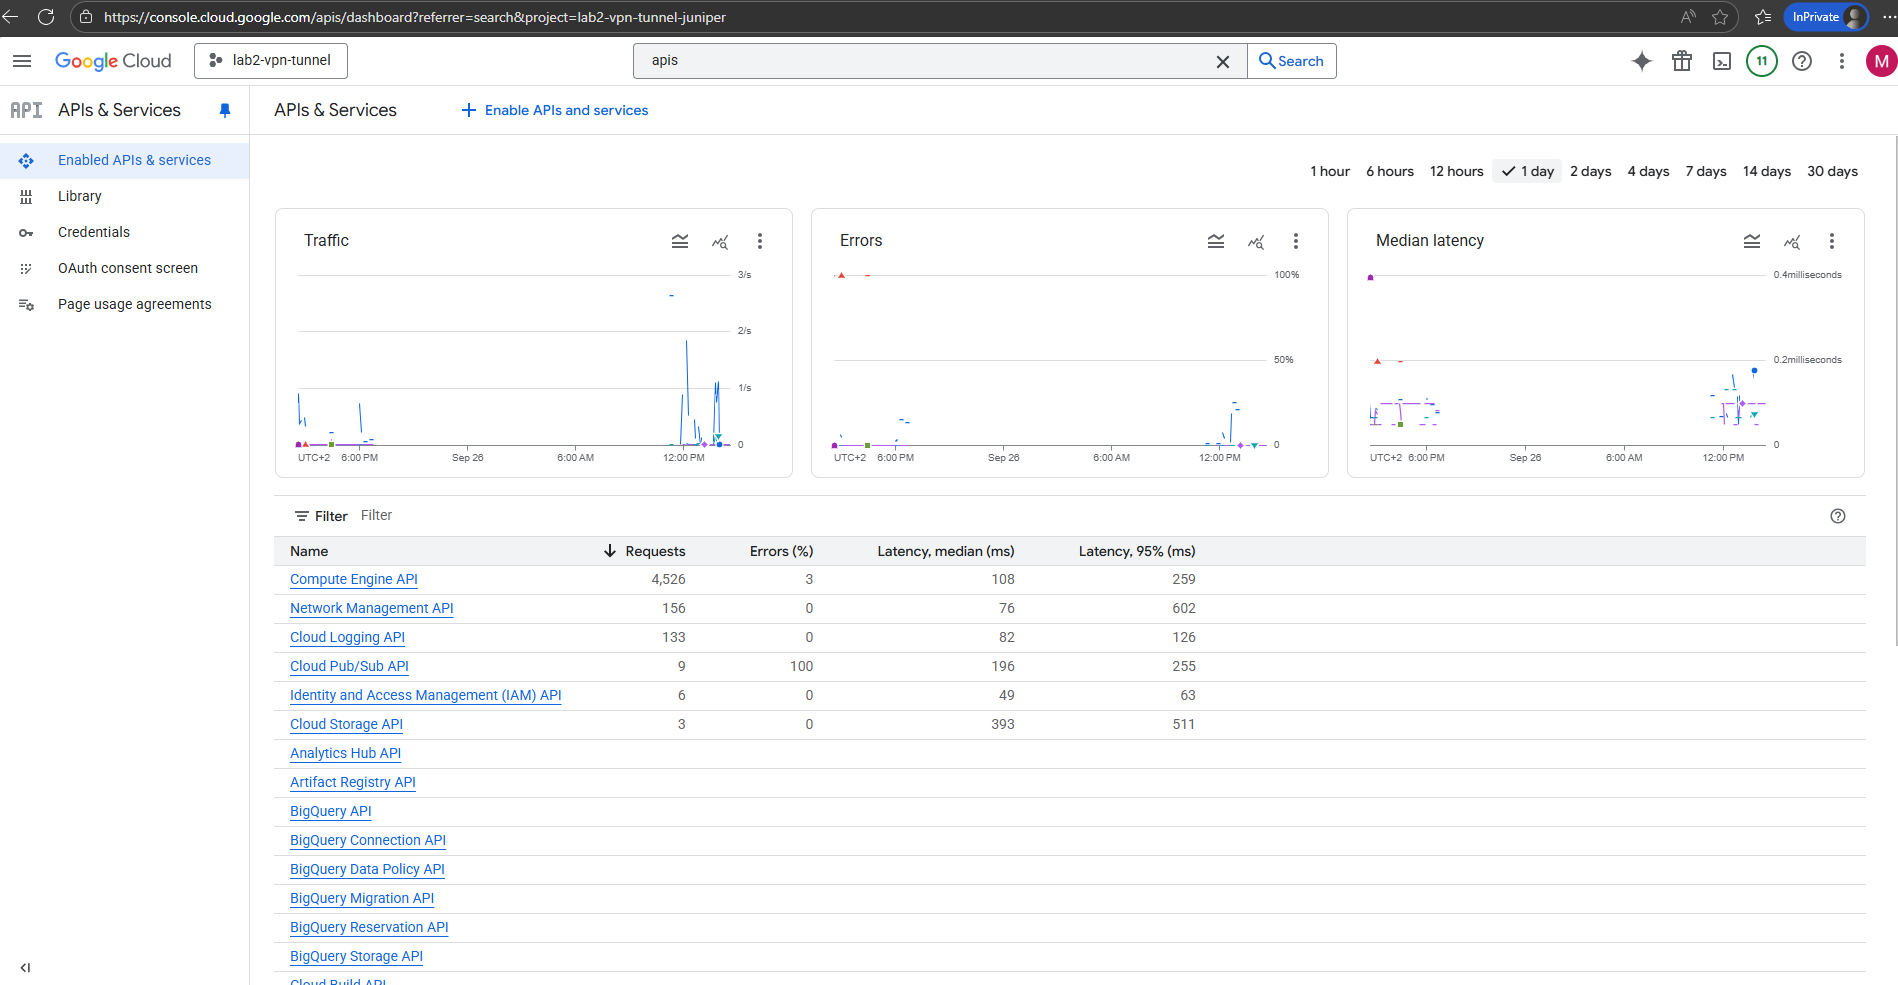Viewport: 1898px width, 985px height.
Task: Open Enabled APIs & services menu item
Action: (x=124, y=160)
